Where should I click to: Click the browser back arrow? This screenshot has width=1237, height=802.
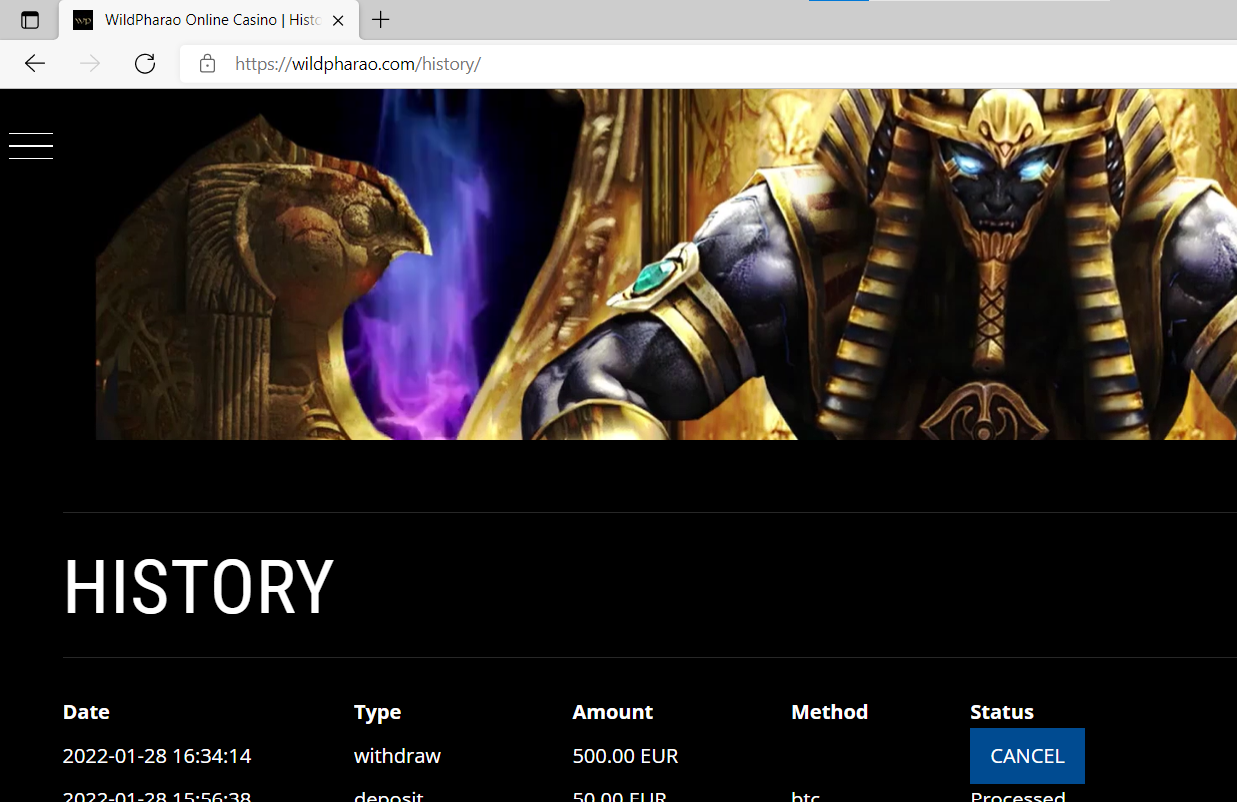point(35,64)
